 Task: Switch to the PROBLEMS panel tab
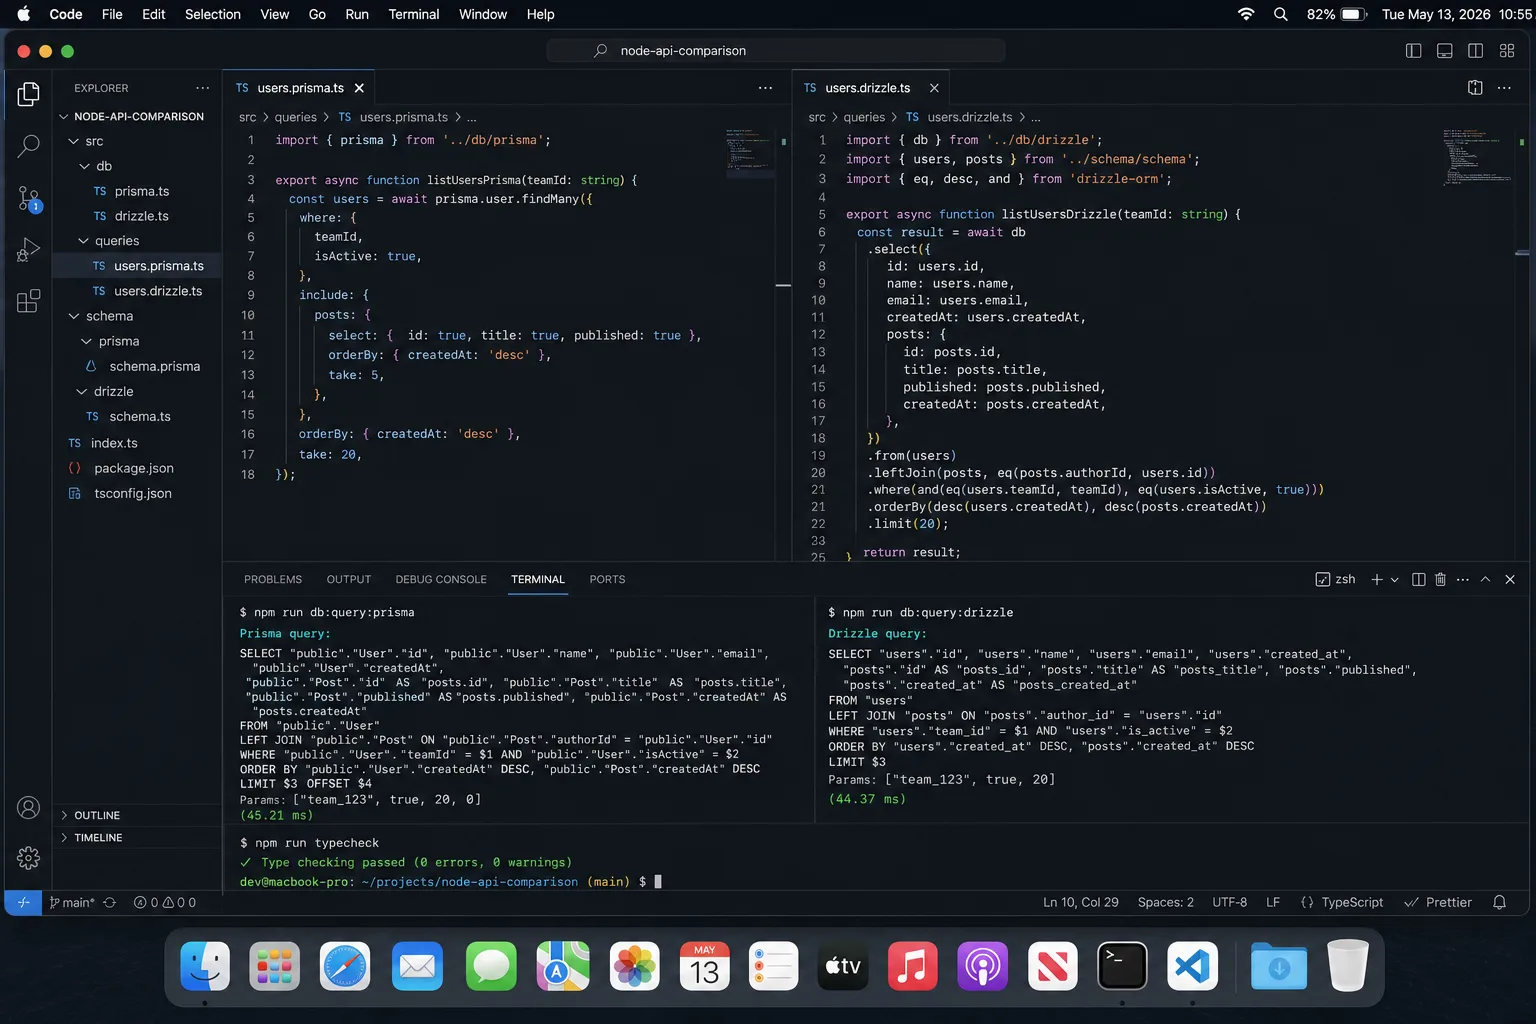click(x=273, y=579)
